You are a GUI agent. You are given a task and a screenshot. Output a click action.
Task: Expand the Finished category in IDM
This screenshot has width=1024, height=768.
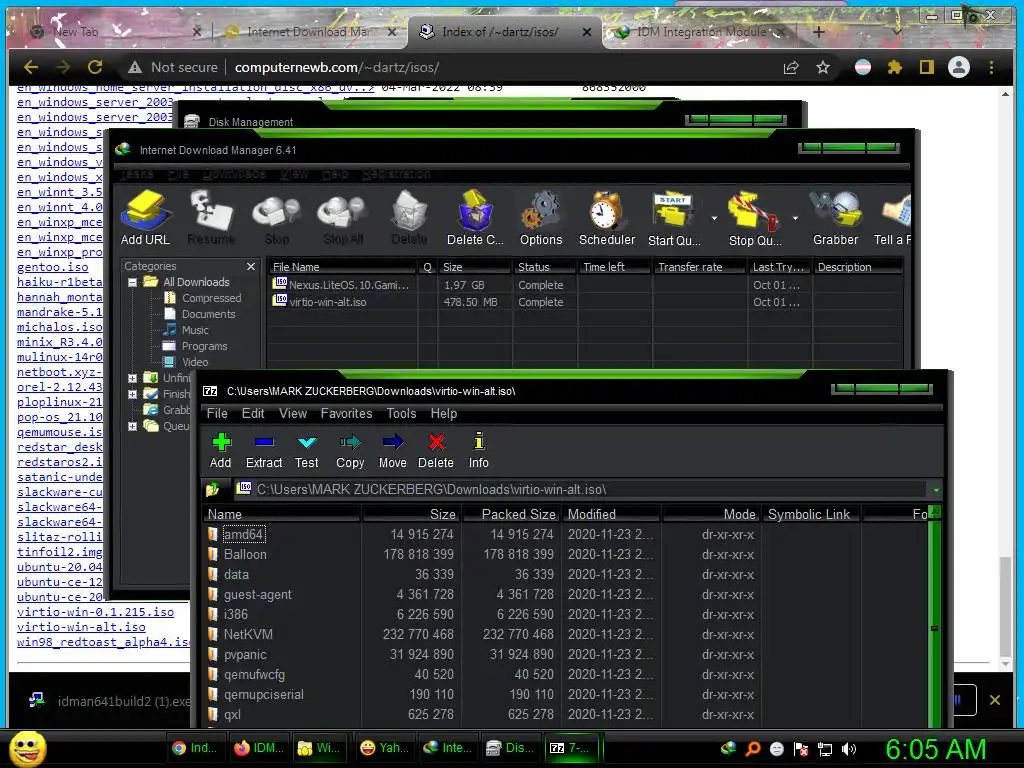point(133,394)
